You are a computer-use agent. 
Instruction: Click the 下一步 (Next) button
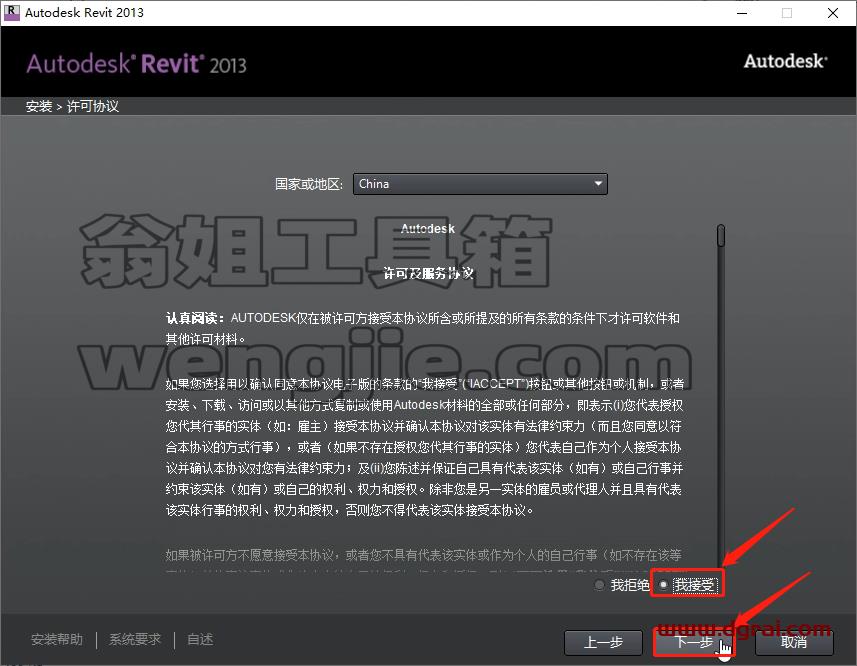tap(694, 642)
